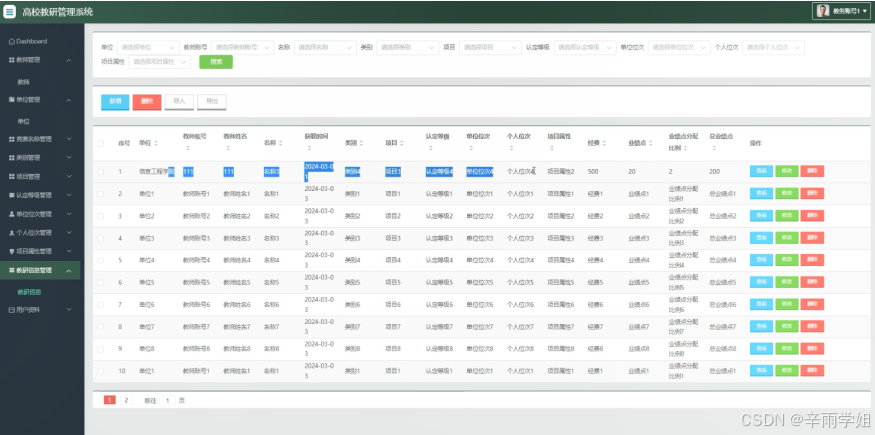Viewport: 875px width, 435px height.
Task: Click the 前往 page number input field
Action: coord(167,400)
